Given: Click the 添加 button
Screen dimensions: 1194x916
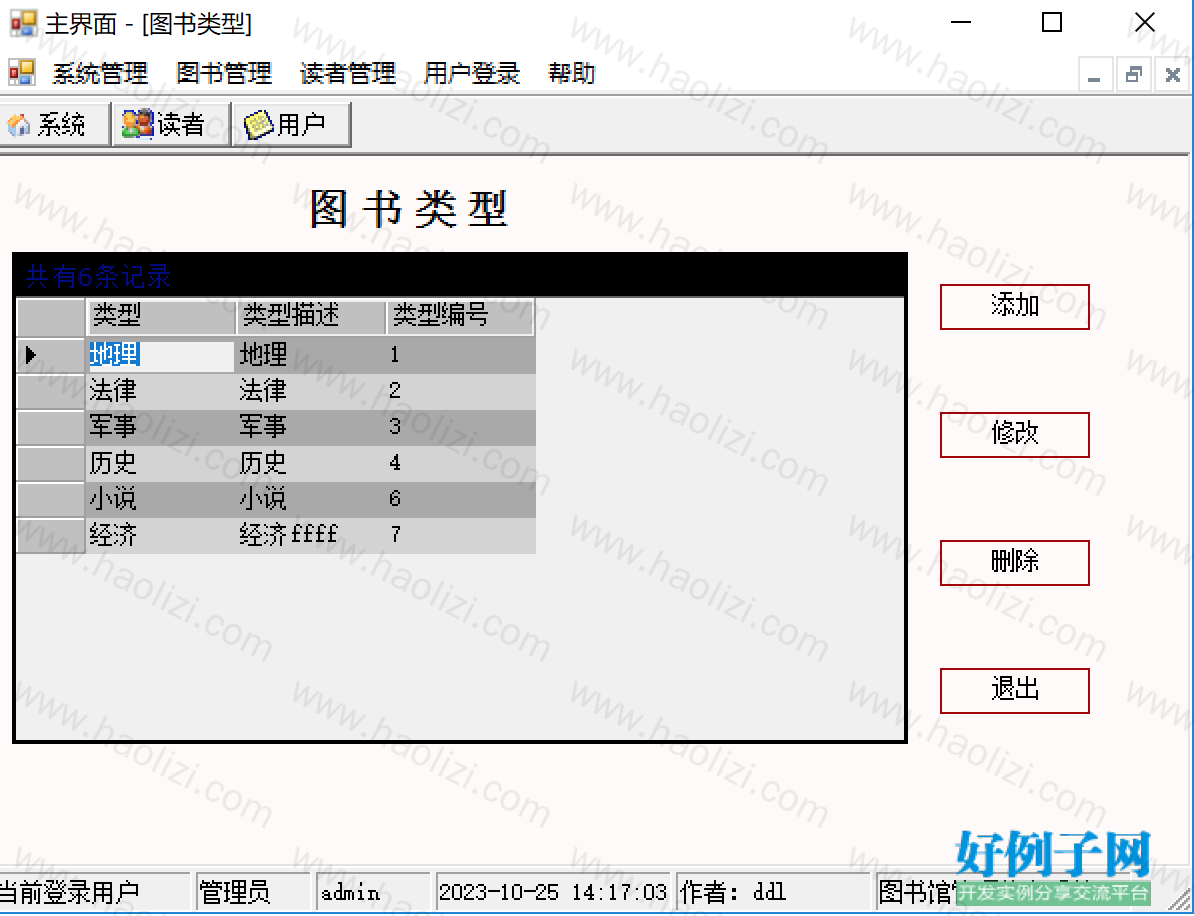Looking at the screenshot, I should click(x=1014, y=307).
